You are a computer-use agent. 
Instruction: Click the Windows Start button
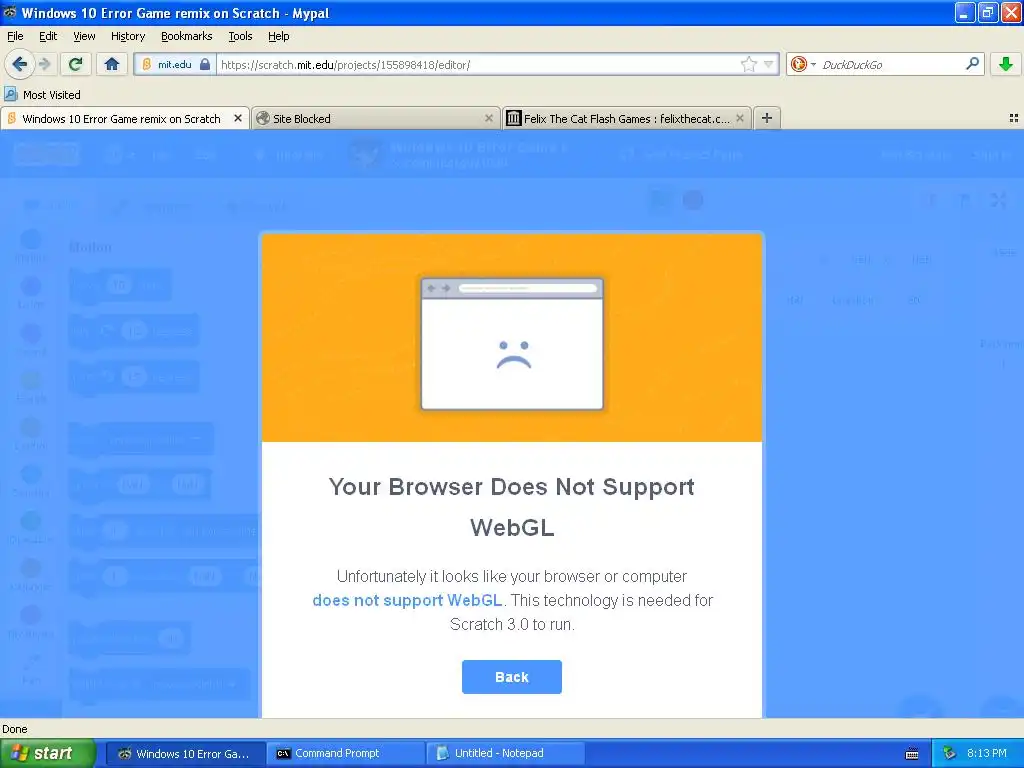pyautogui.click(x=47, y=753)
